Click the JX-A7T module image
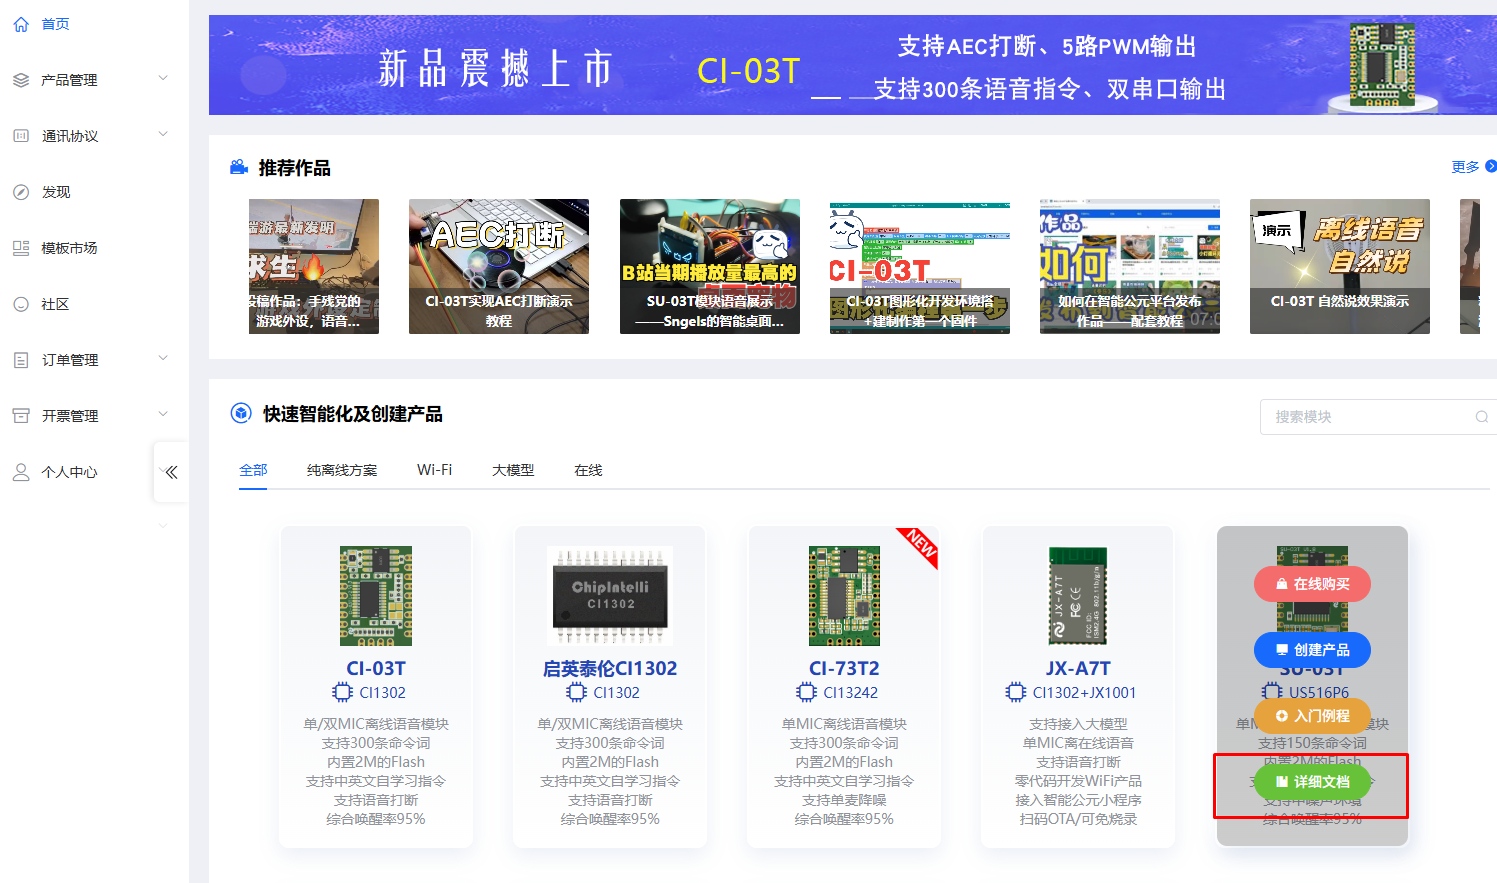 click(1078, 596)
